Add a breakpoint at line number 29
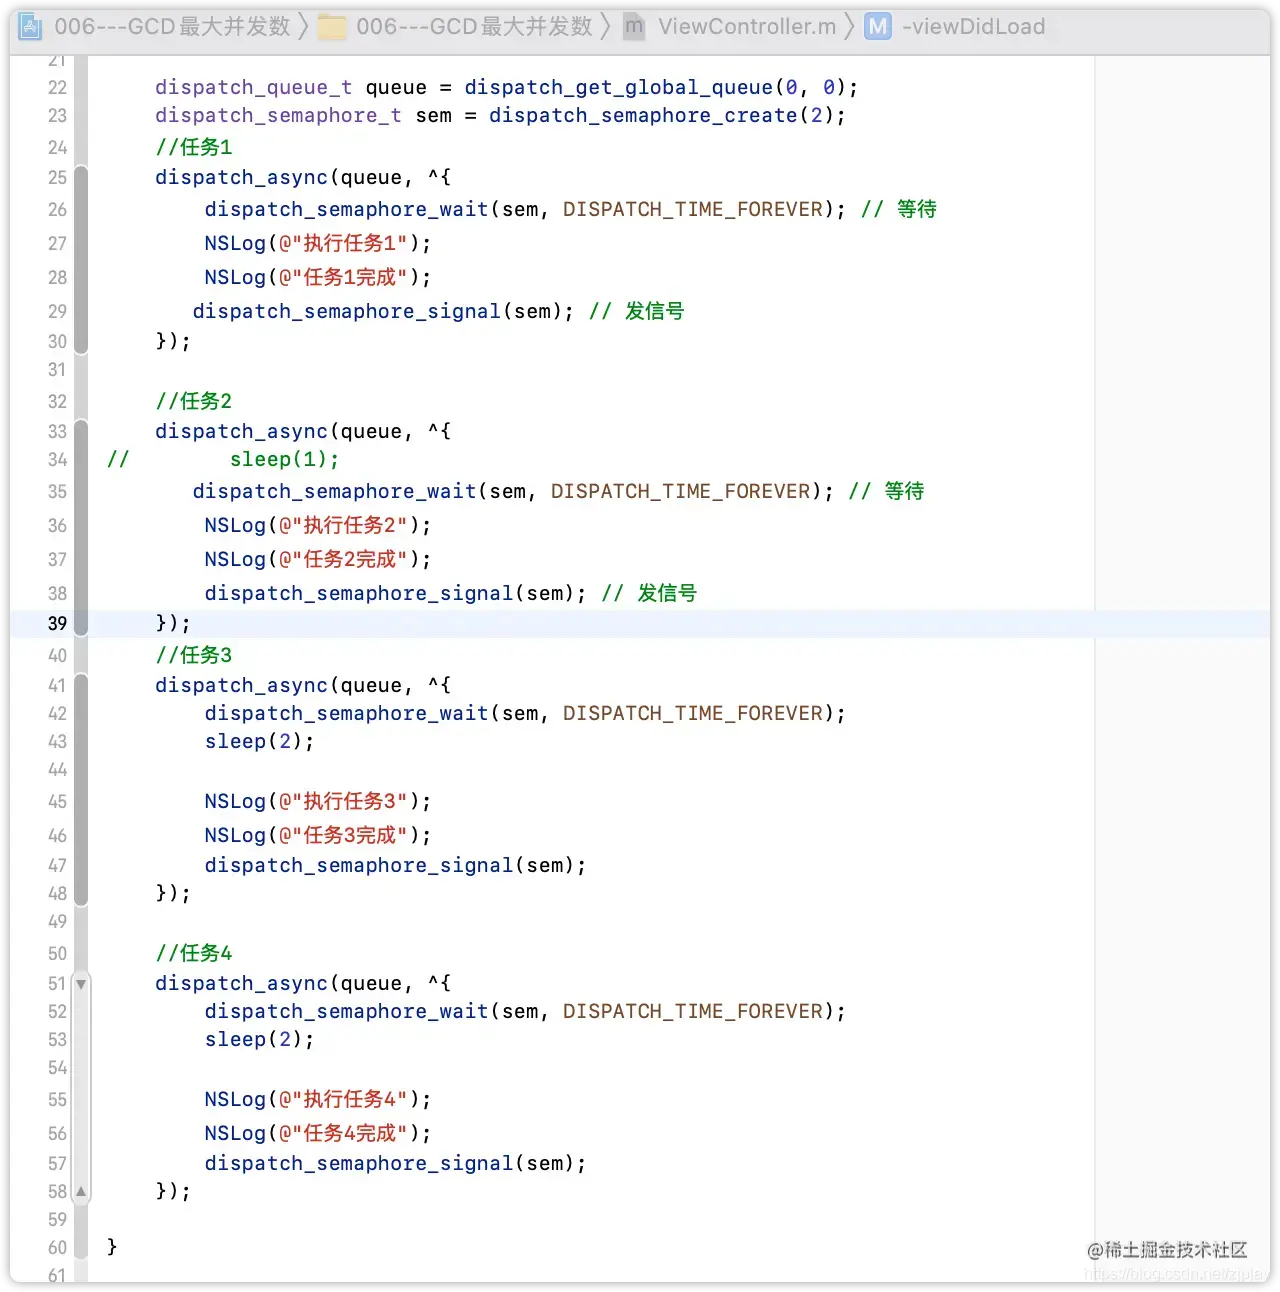This screenshot has height=1292, width=1280. point(57,312)
